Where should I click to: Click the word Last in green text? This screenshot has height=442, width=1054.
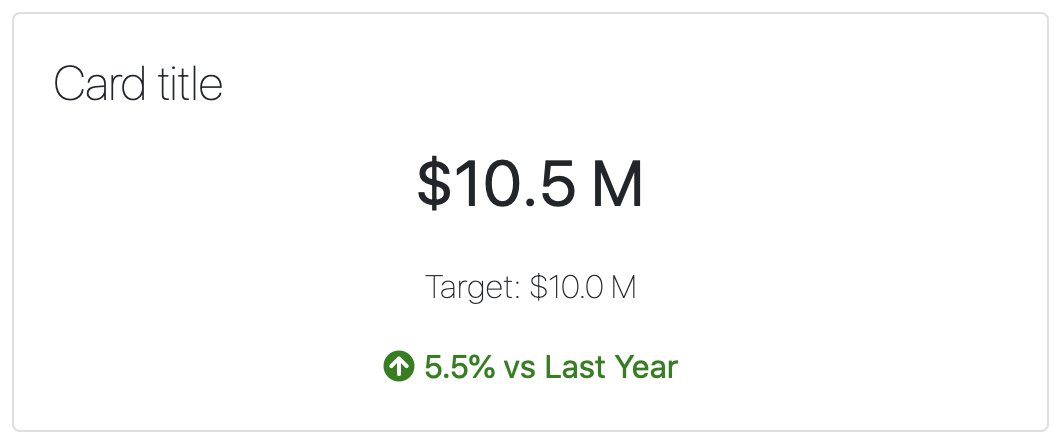[575, 367]
